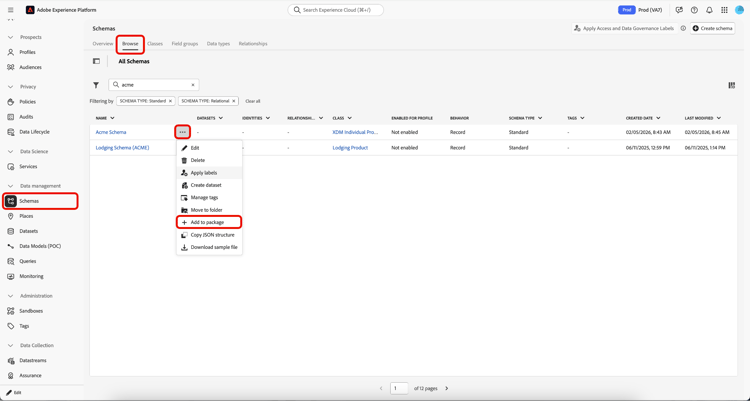Switch to the Browse tab

click(x=130, y=44)
